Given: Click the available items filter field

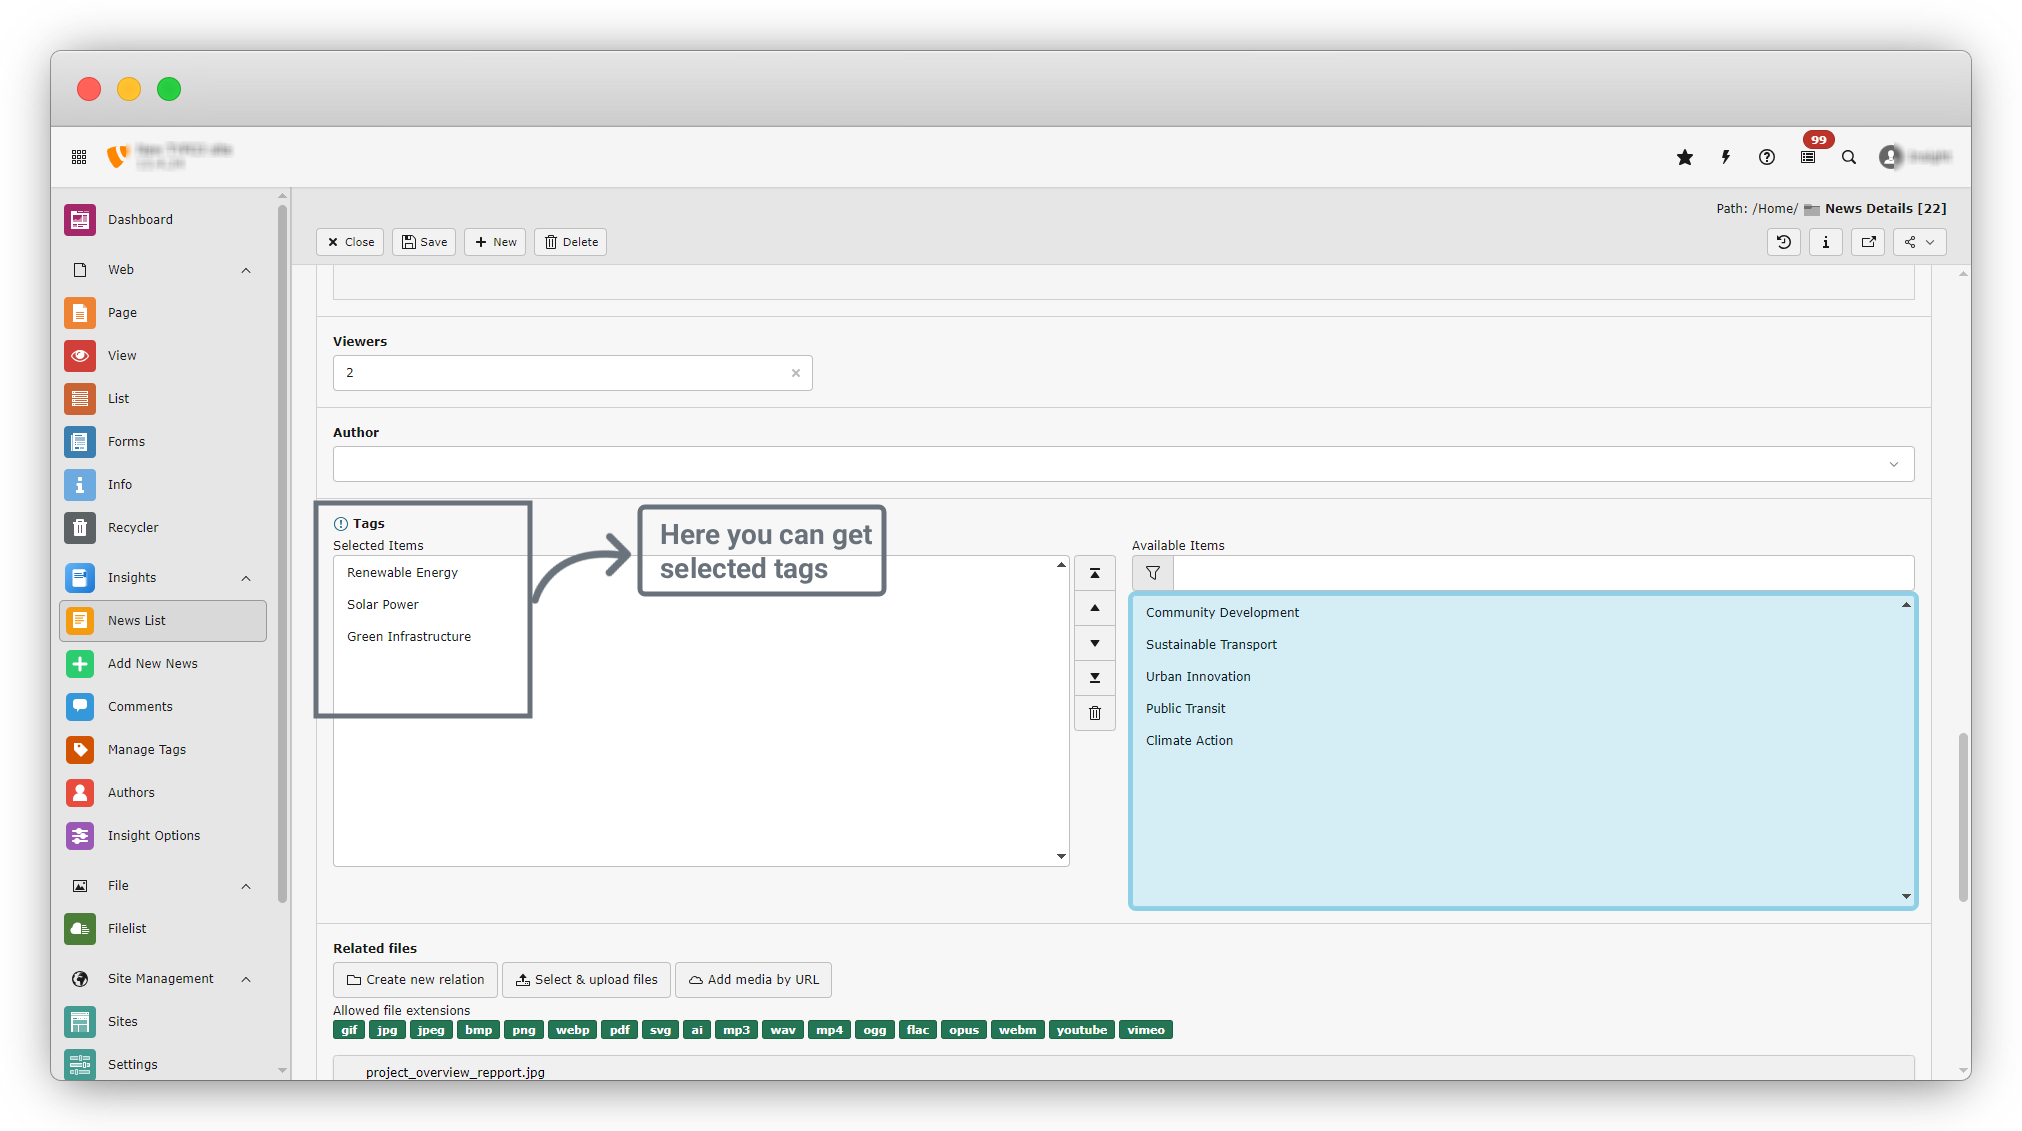Looking at the screenshot, I should coord(1542,573).
